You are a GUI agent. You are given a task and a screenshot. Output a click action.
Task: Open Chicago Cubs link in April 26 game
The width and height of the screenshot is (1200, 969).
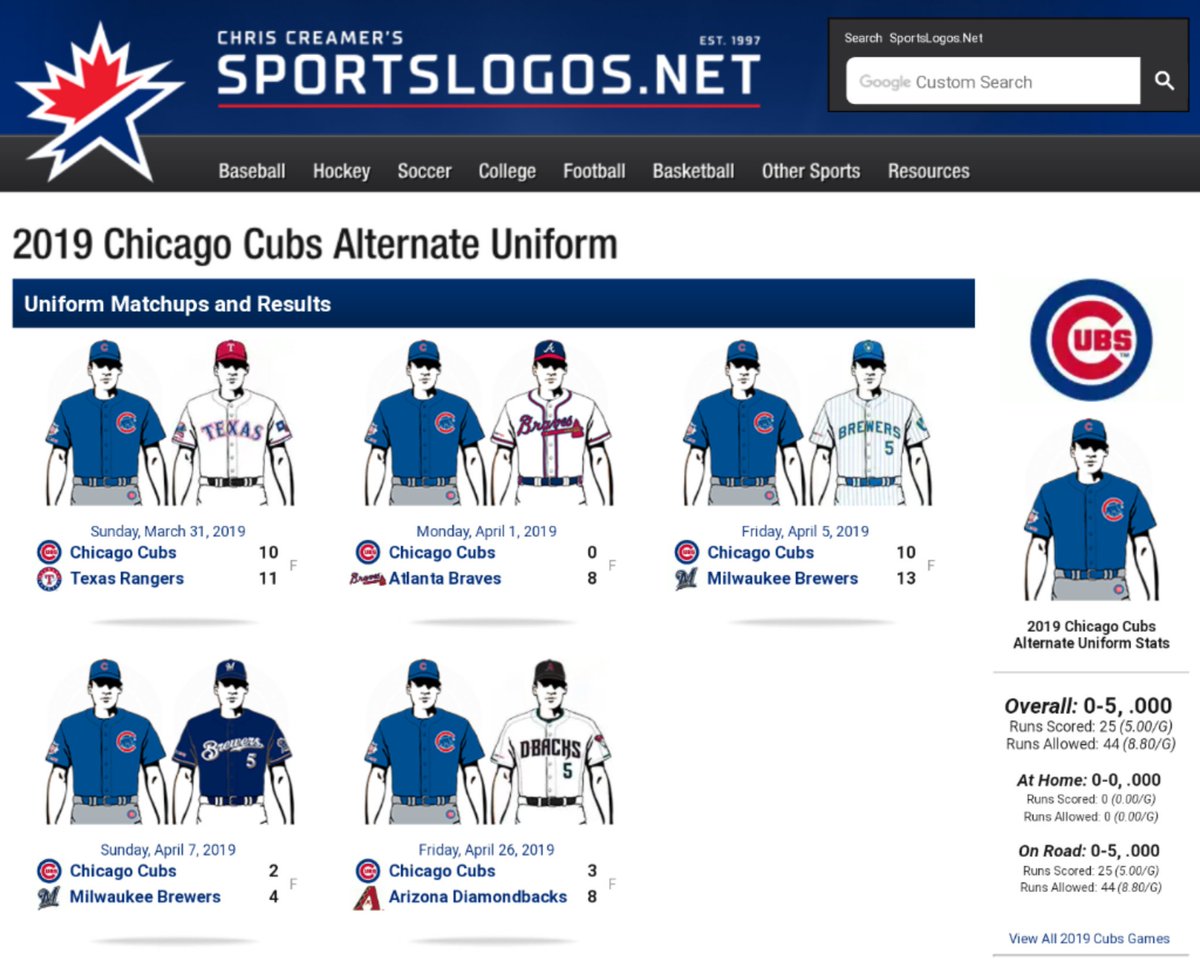[442, 871]
